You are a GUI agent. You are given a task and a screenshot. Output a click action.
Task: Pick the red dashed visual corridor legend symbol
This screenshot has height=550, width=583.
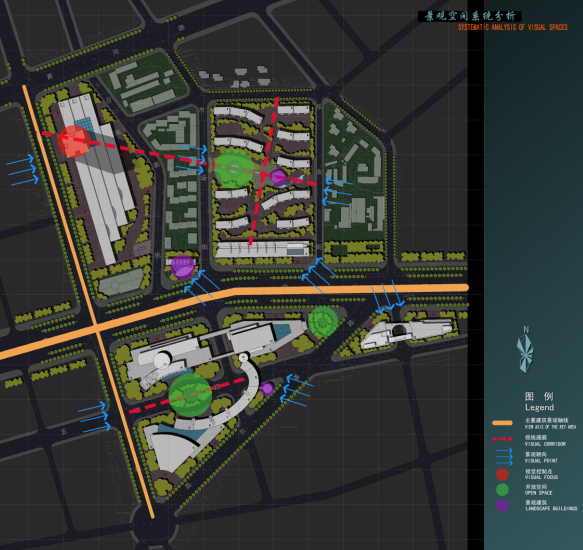[502, 439]
